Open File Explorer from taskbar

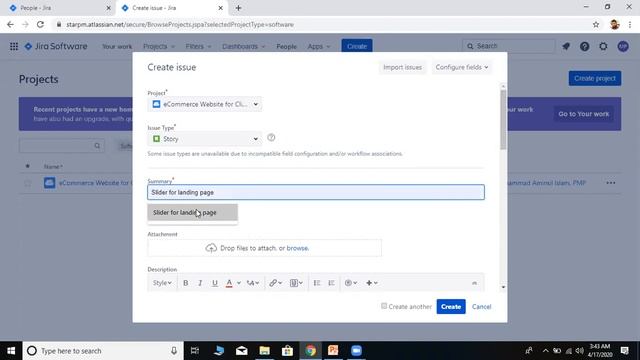click(x=264, y=351)
